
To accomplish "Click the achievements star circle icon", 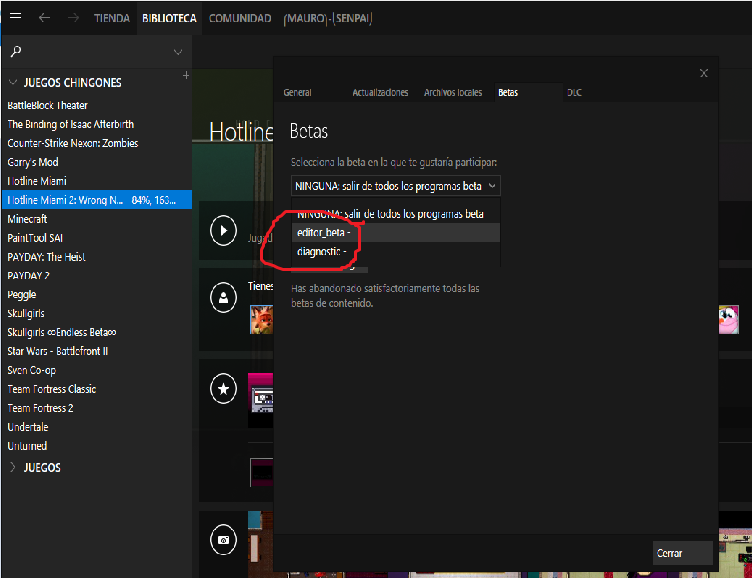I will [223, 389].
